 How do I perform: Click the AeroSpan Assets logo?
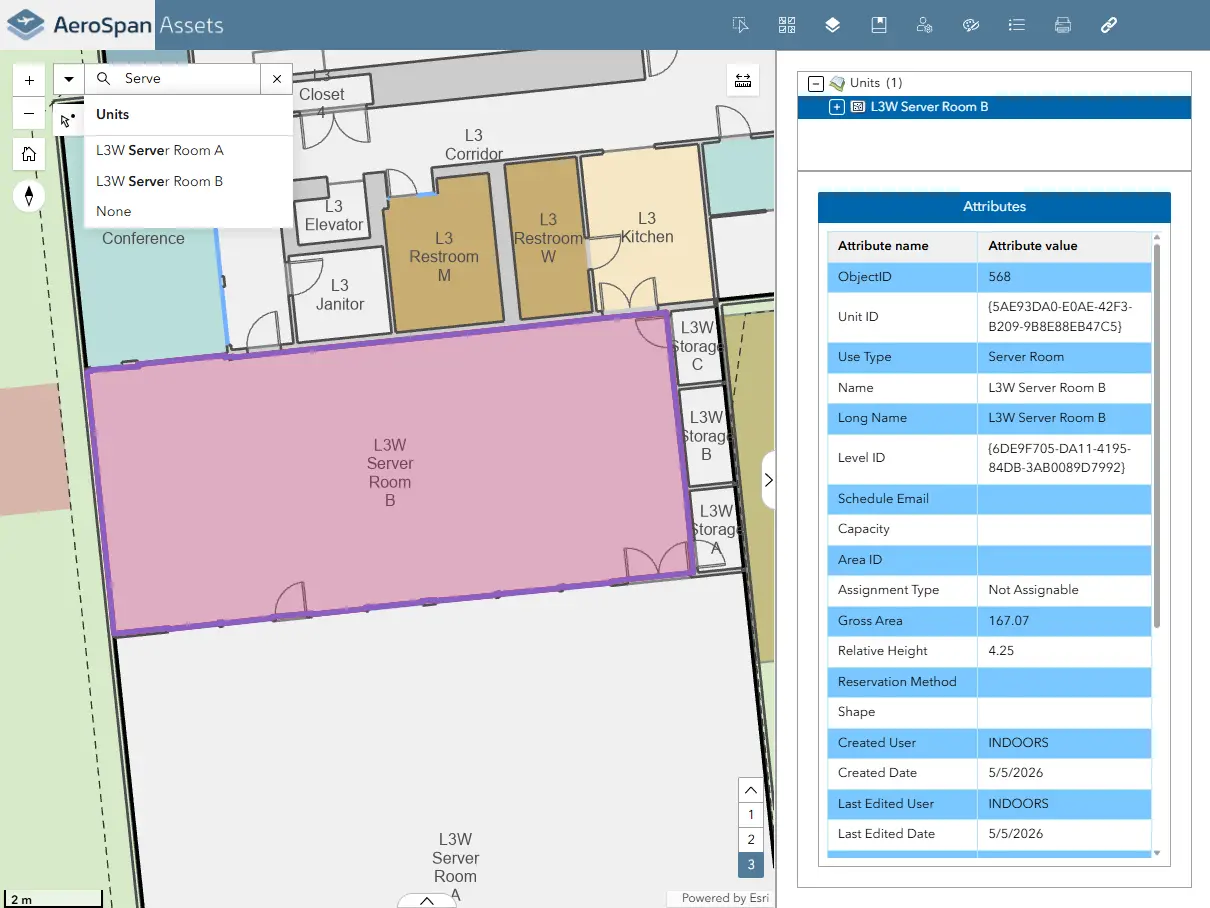77,25
